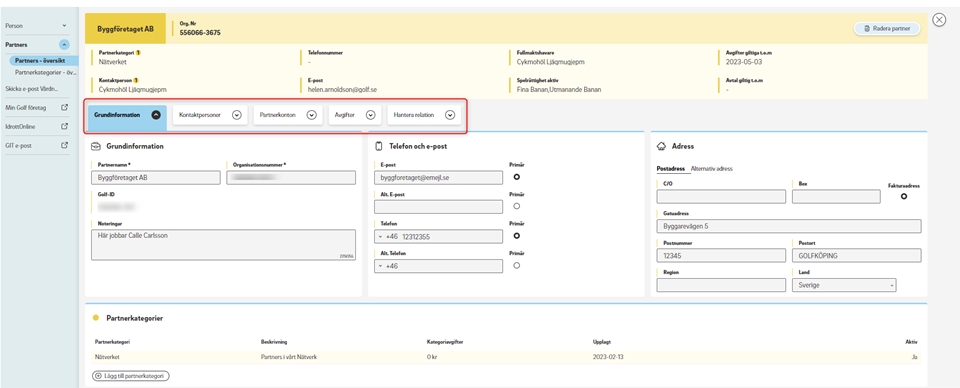The height and width of the screenshot is (388, 960).
Task: Click the Gatuadress field Byggarevägen 5
Action: (x=789, y=226)
